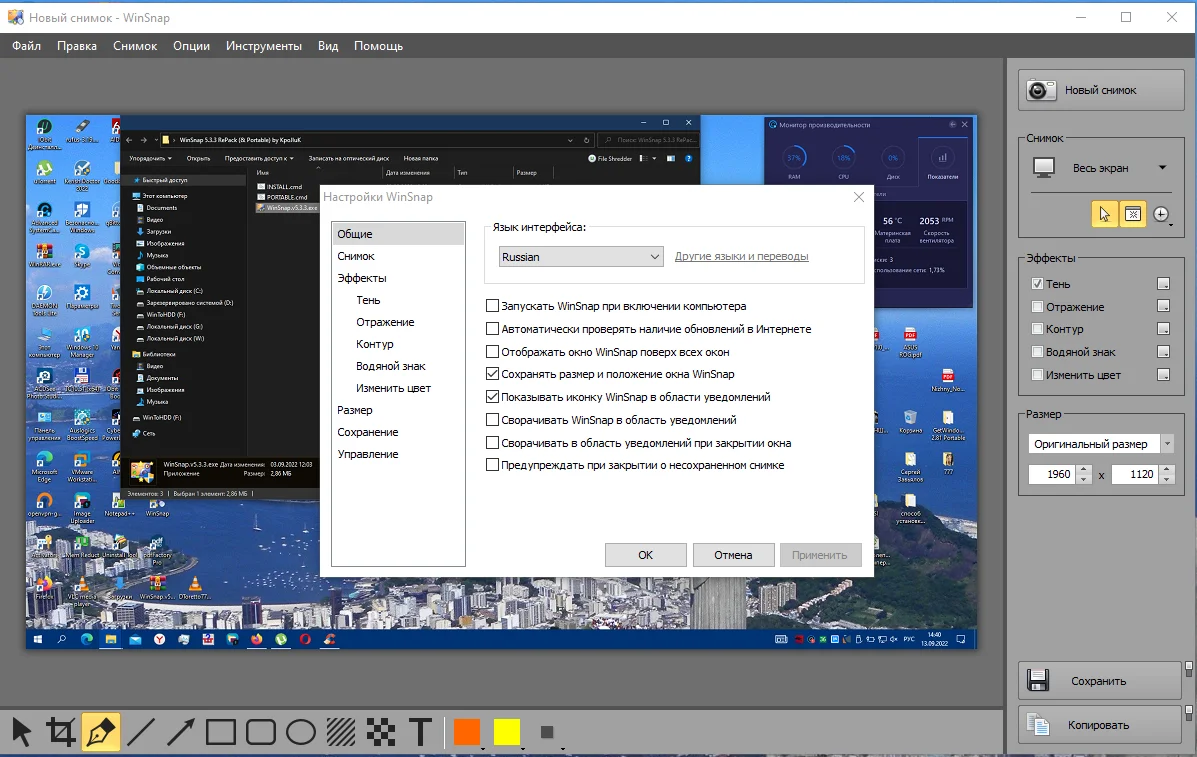Image resolution: width=1197 pixels, height=757 pixels.
Task: Open settings button beside Изменить цвет effect
Action: click(x=1163, y=375)
